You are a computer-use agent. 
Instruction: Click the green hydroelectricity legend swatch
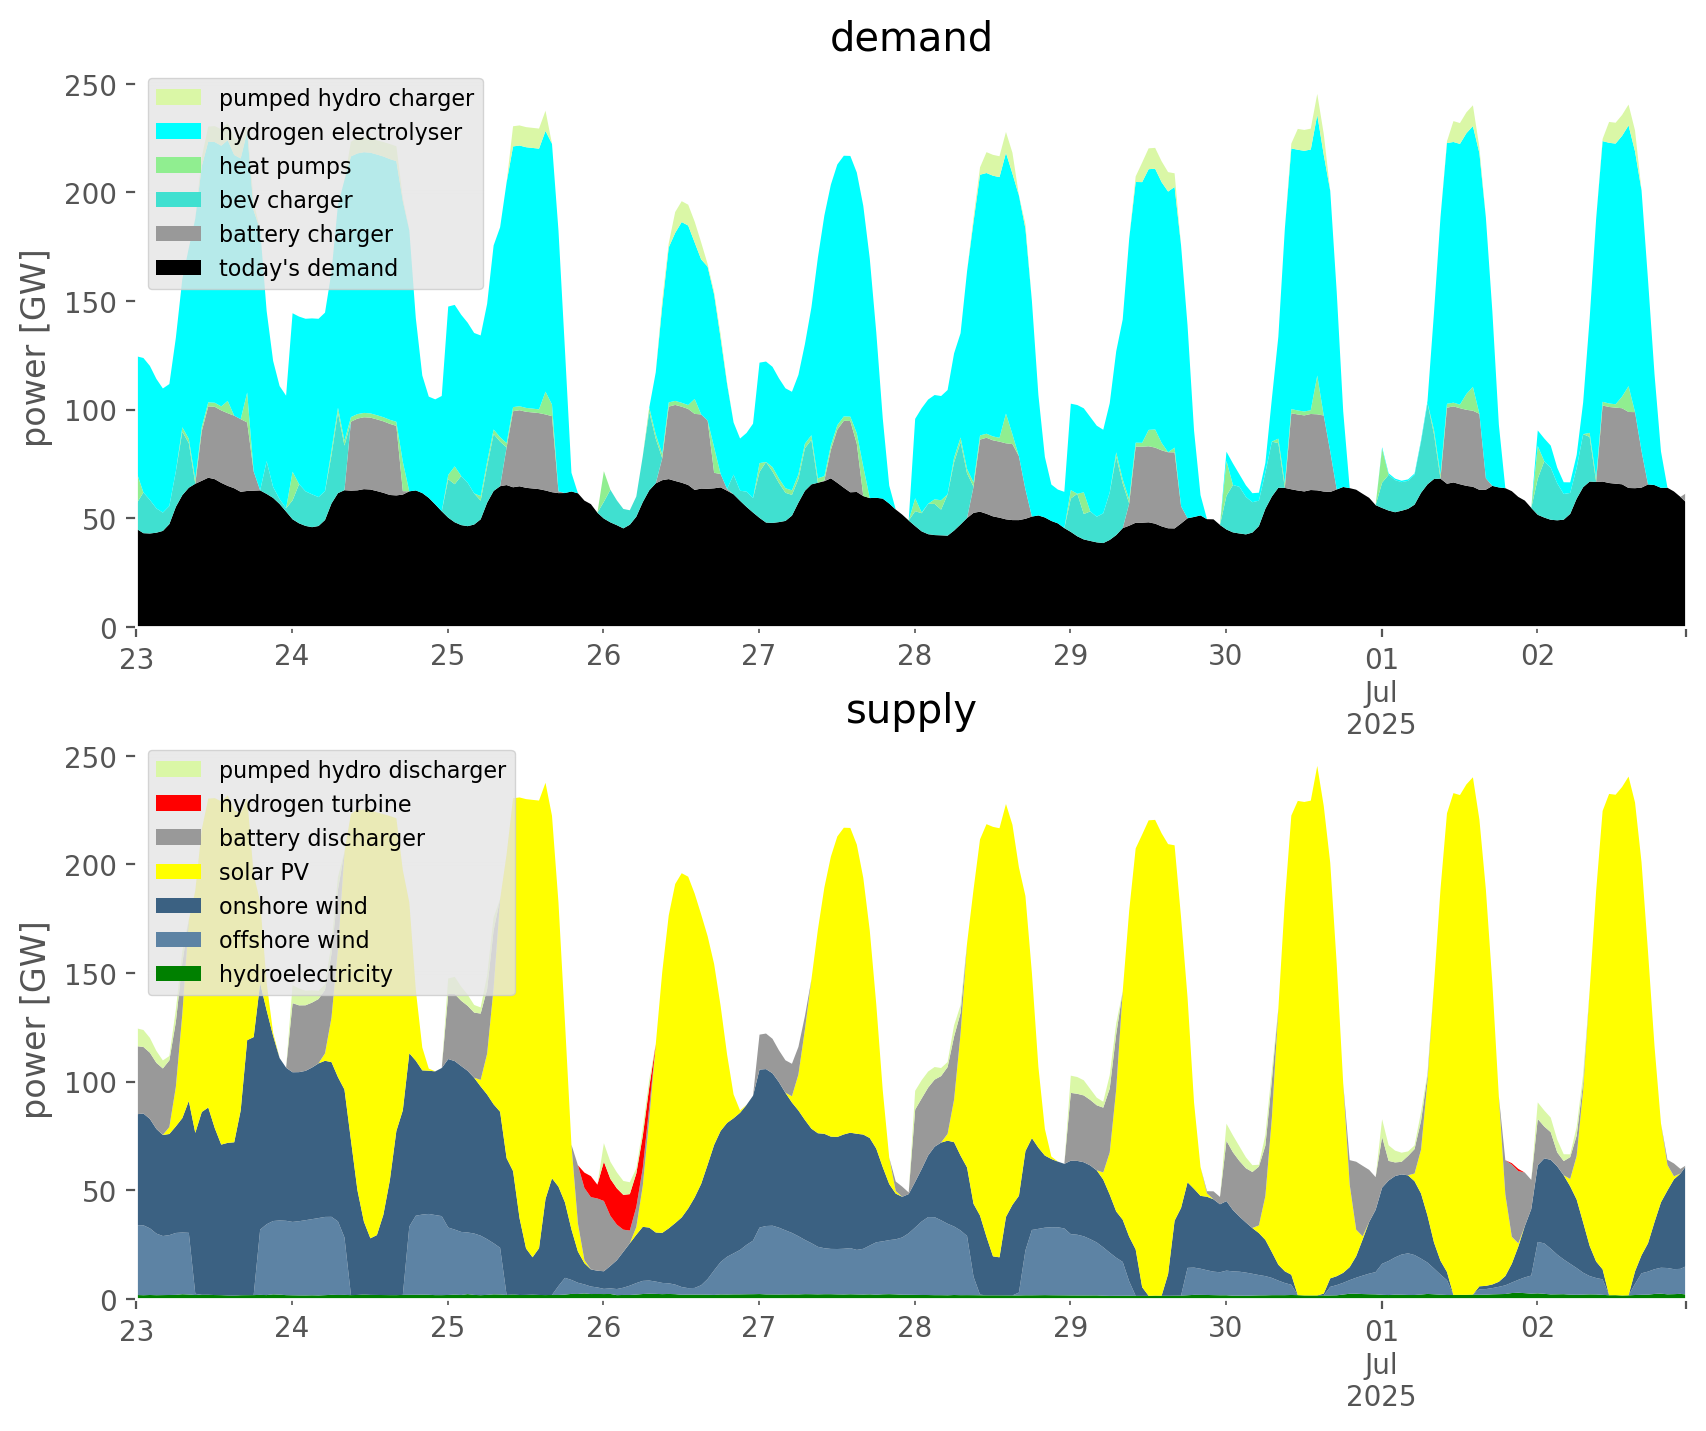pyautogui.click(x=179, y=974)
